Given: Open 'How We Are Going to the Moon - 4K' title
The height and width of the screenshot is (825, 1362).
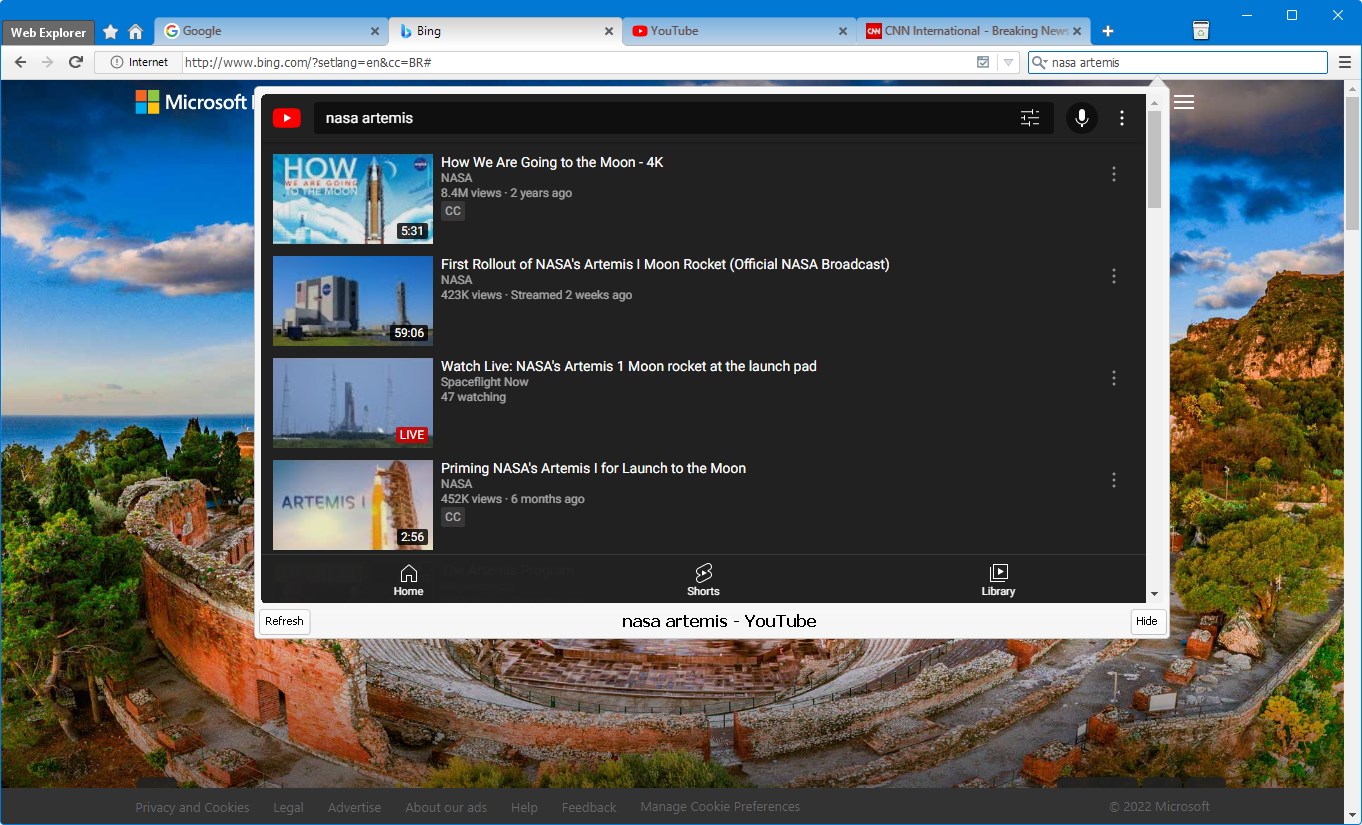Looking at the screenshot, I should pyautogui.click(x=552, y=162).
